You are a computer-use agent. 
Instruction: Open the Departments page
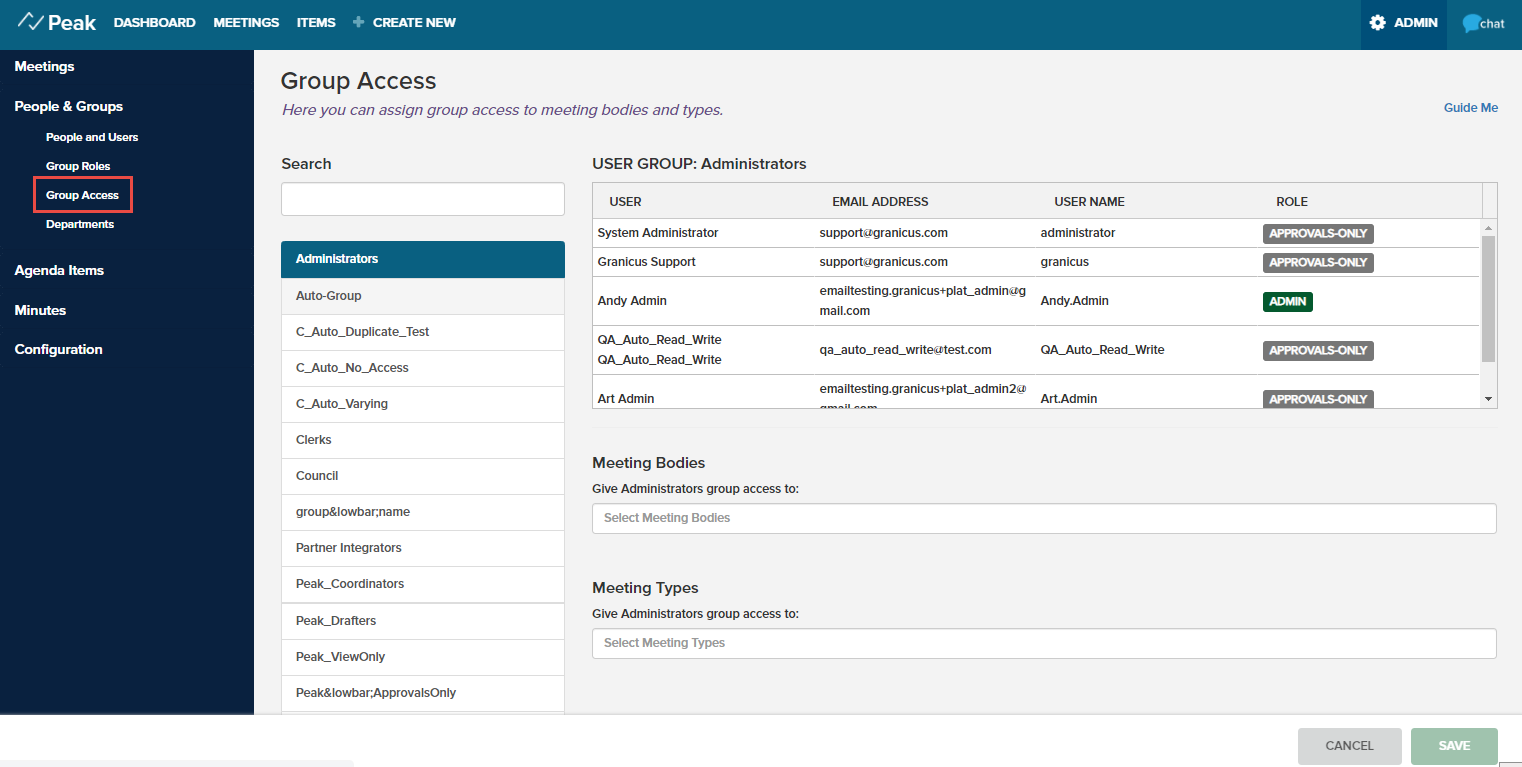tap(79, 223)
